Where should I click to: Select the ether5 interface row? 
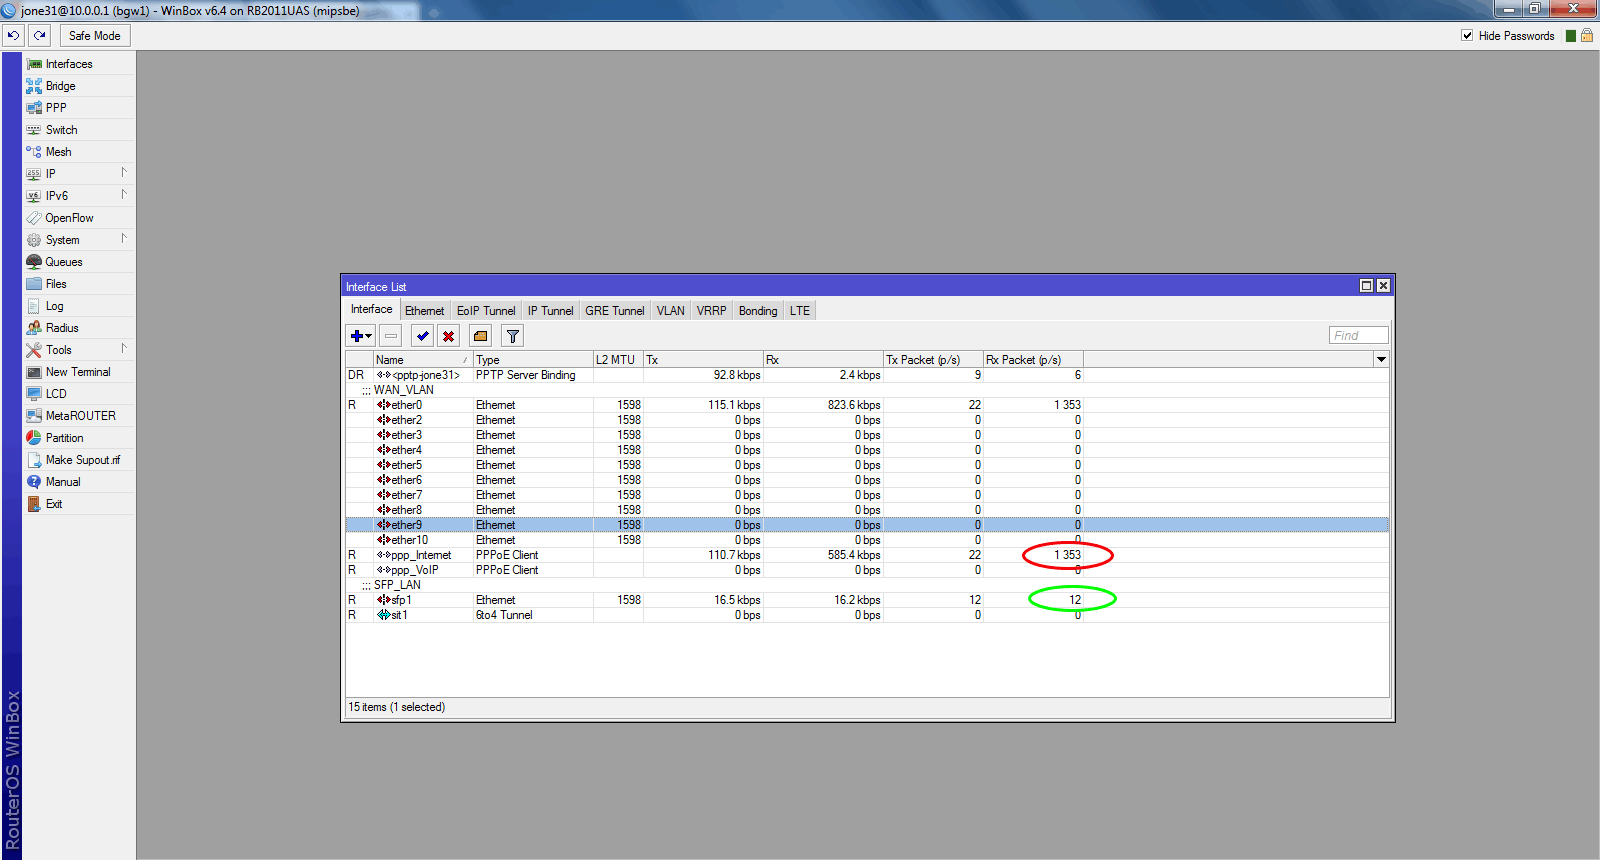[867, 465]
